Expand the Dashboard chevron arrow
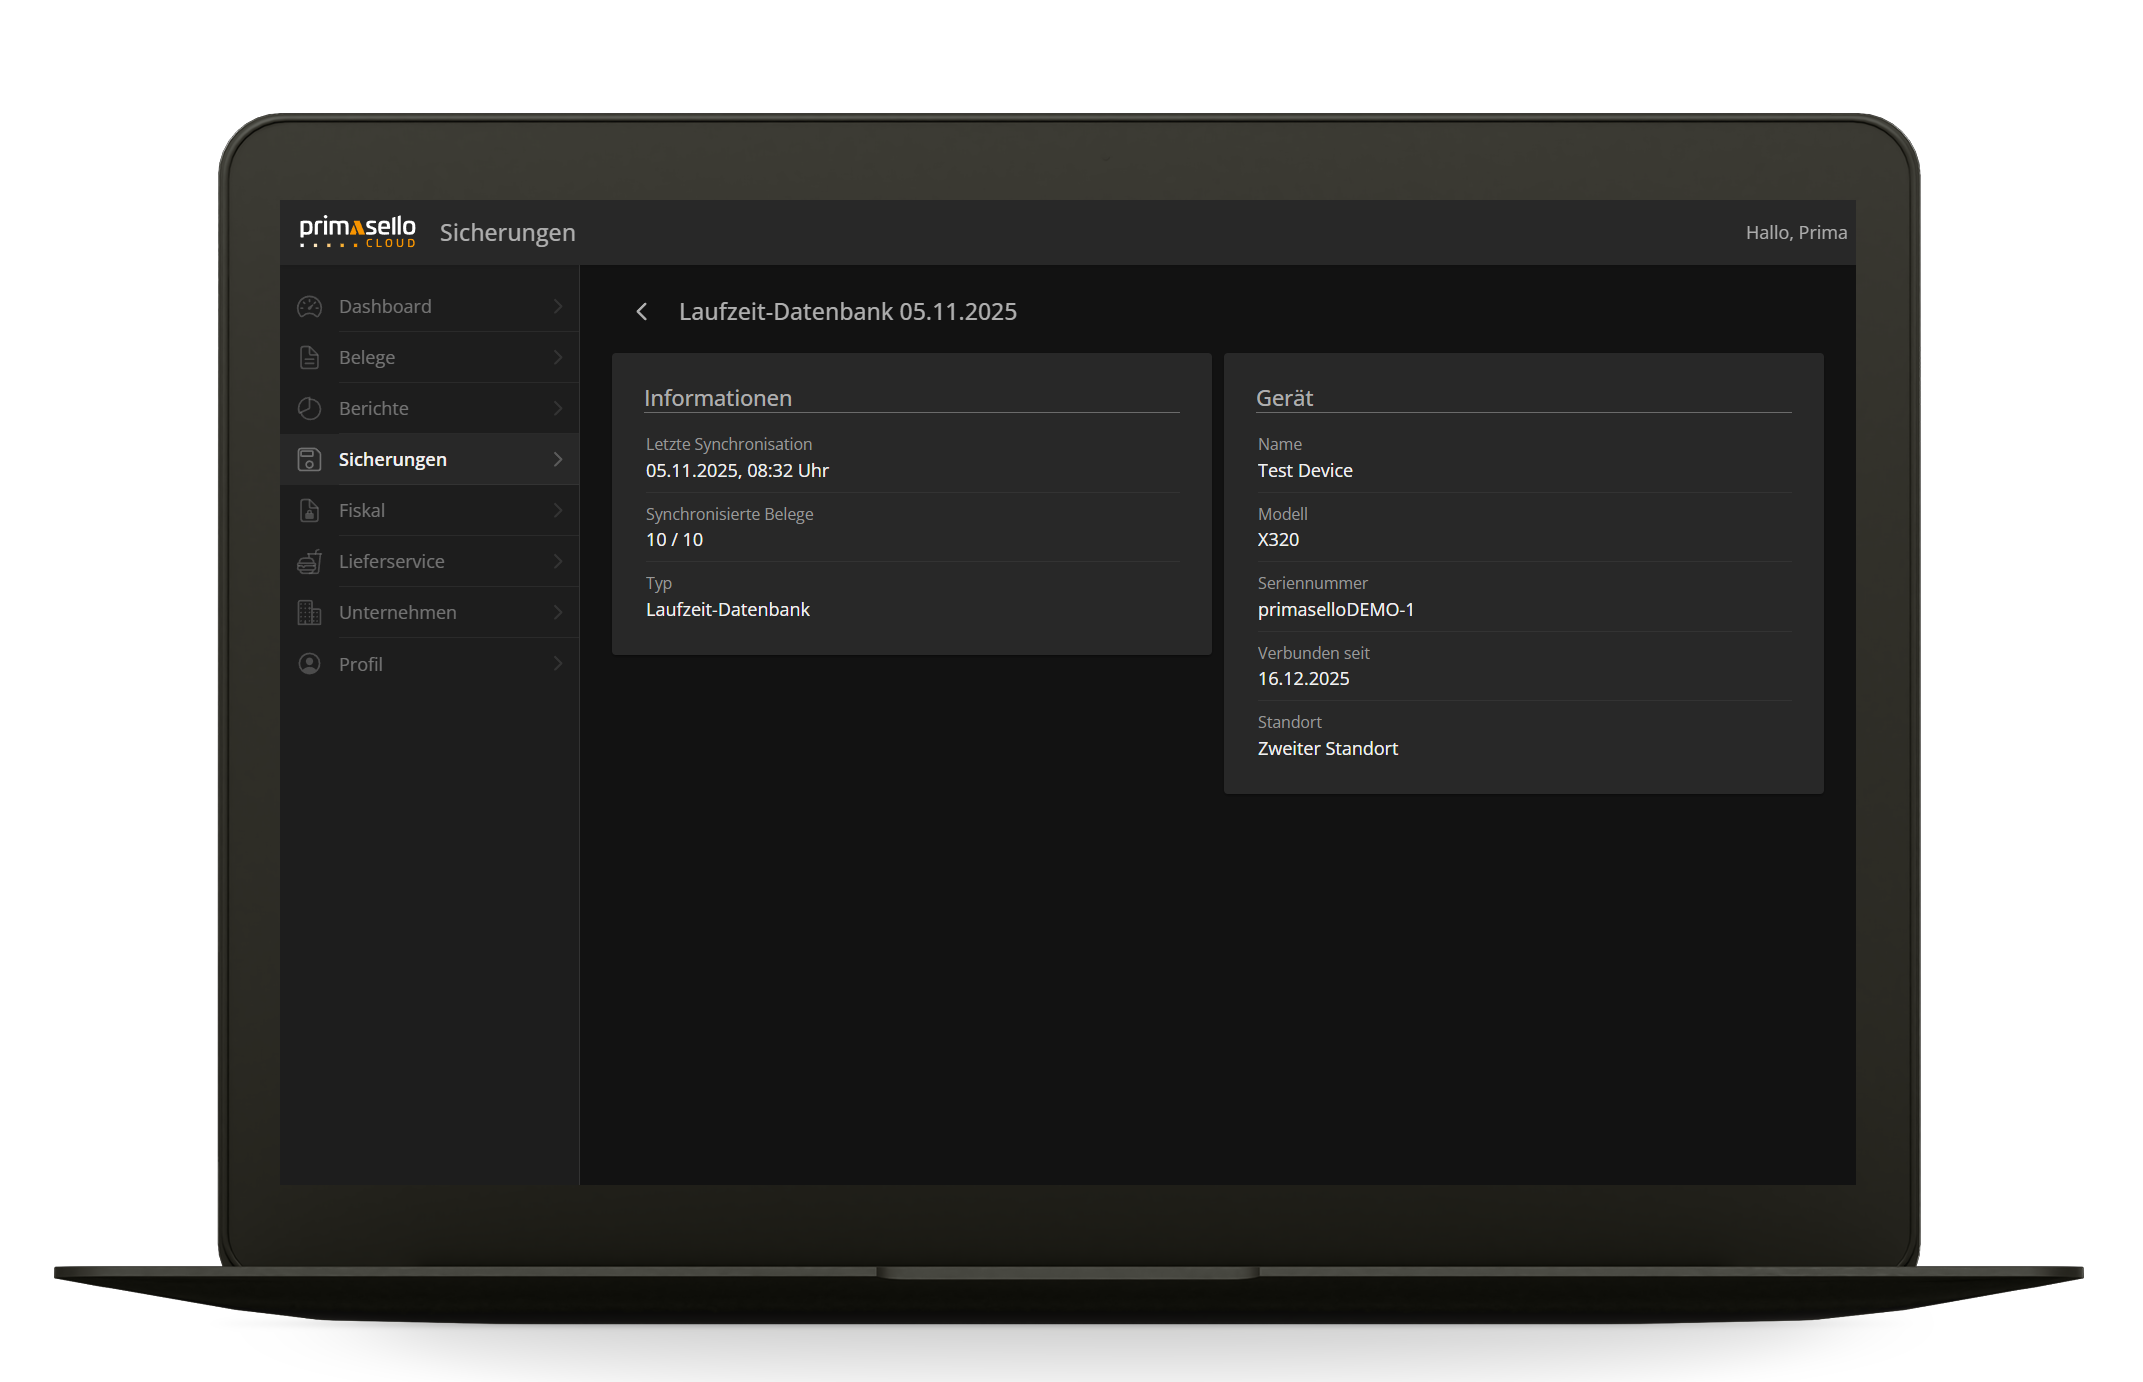 pyautogui.click(x=558, y=307)
